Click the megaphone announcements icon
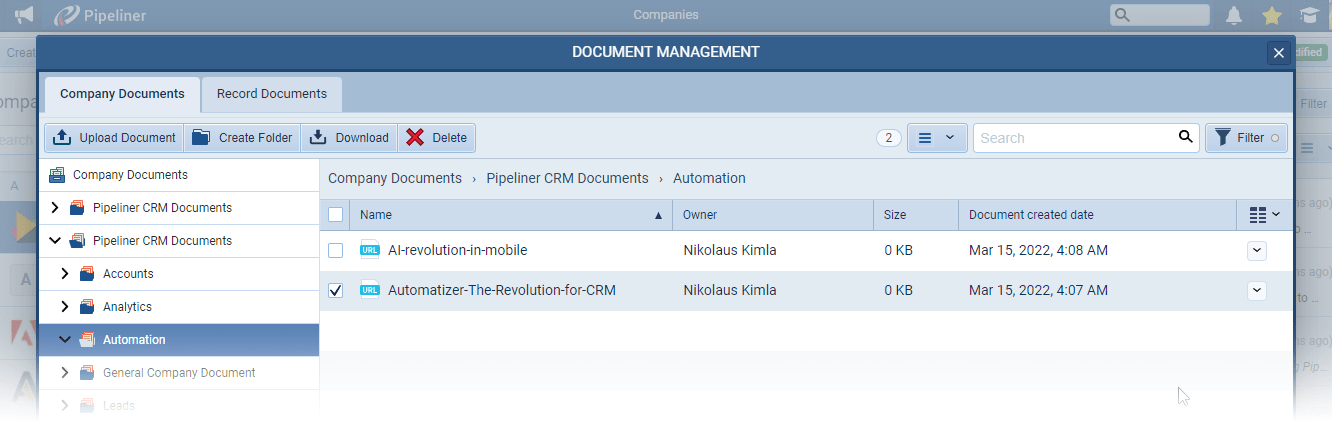Viewport: 1332px width, 422px height. pyautogui.click(x=24, y=15)
